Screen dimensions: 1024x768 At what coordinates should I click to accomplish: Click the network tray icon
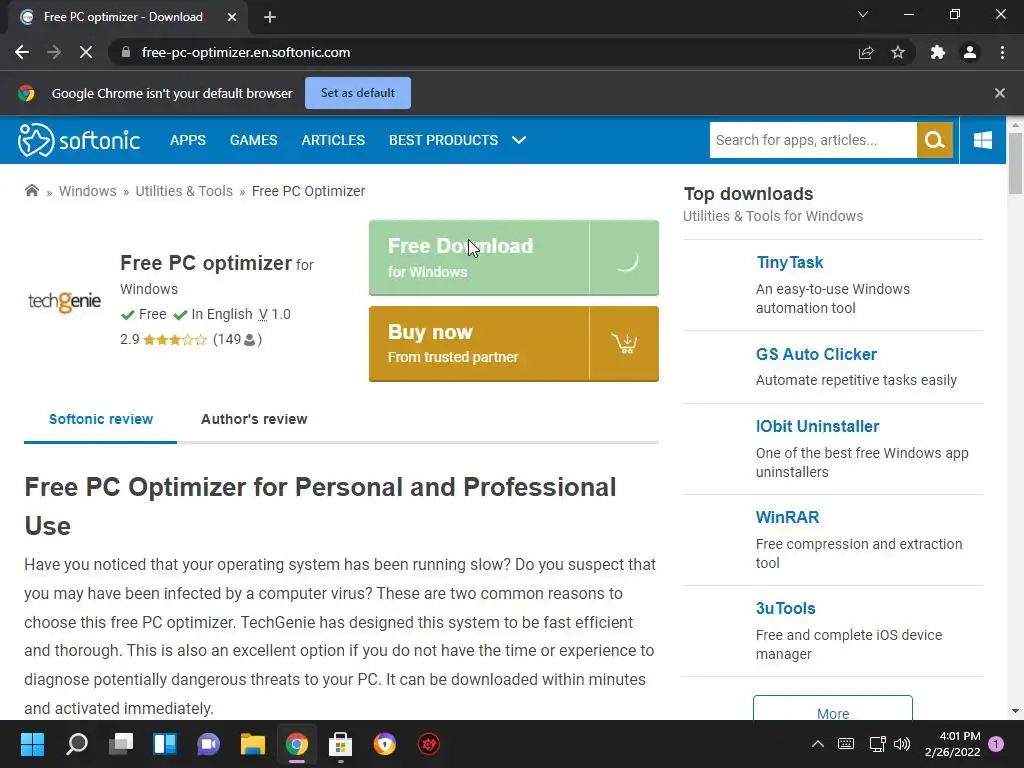pos(877,744)
